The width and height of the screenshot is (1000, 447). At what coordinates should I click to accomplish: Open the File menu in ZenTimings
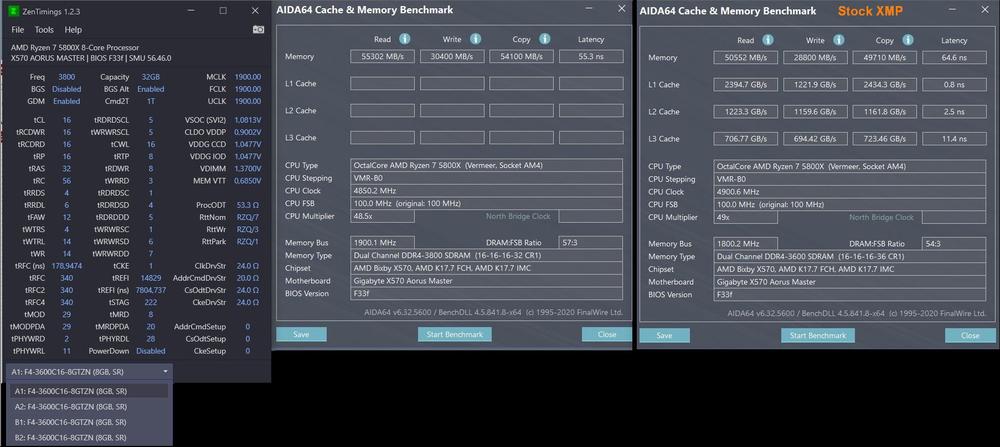[18, 30]
